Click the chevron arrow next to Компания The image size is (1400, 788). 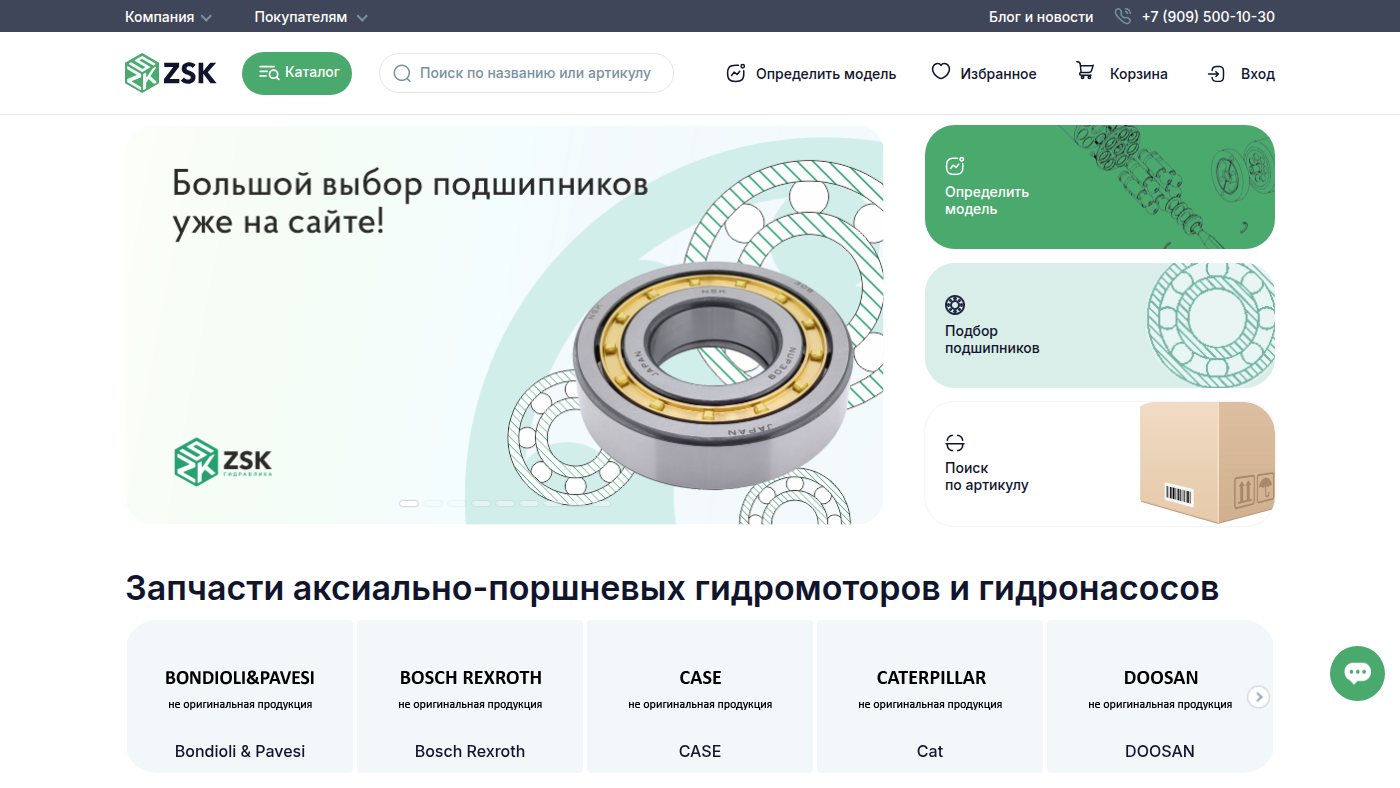point(206,18)
